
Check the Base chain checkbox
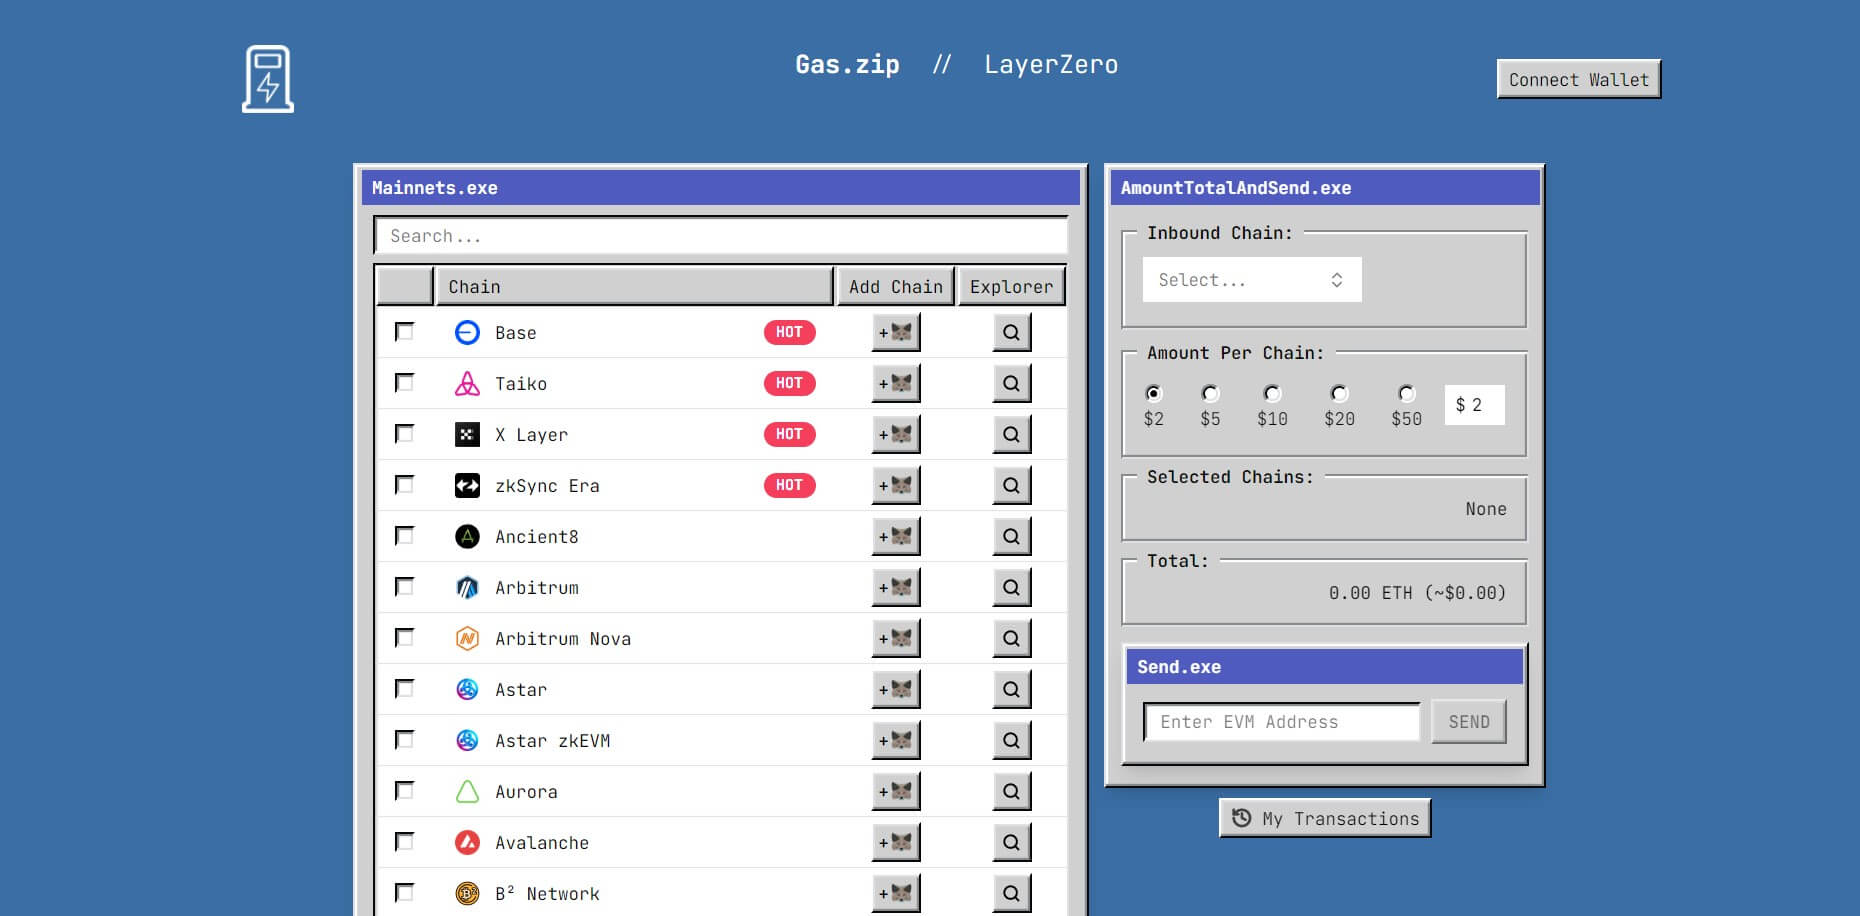(404, 331)
